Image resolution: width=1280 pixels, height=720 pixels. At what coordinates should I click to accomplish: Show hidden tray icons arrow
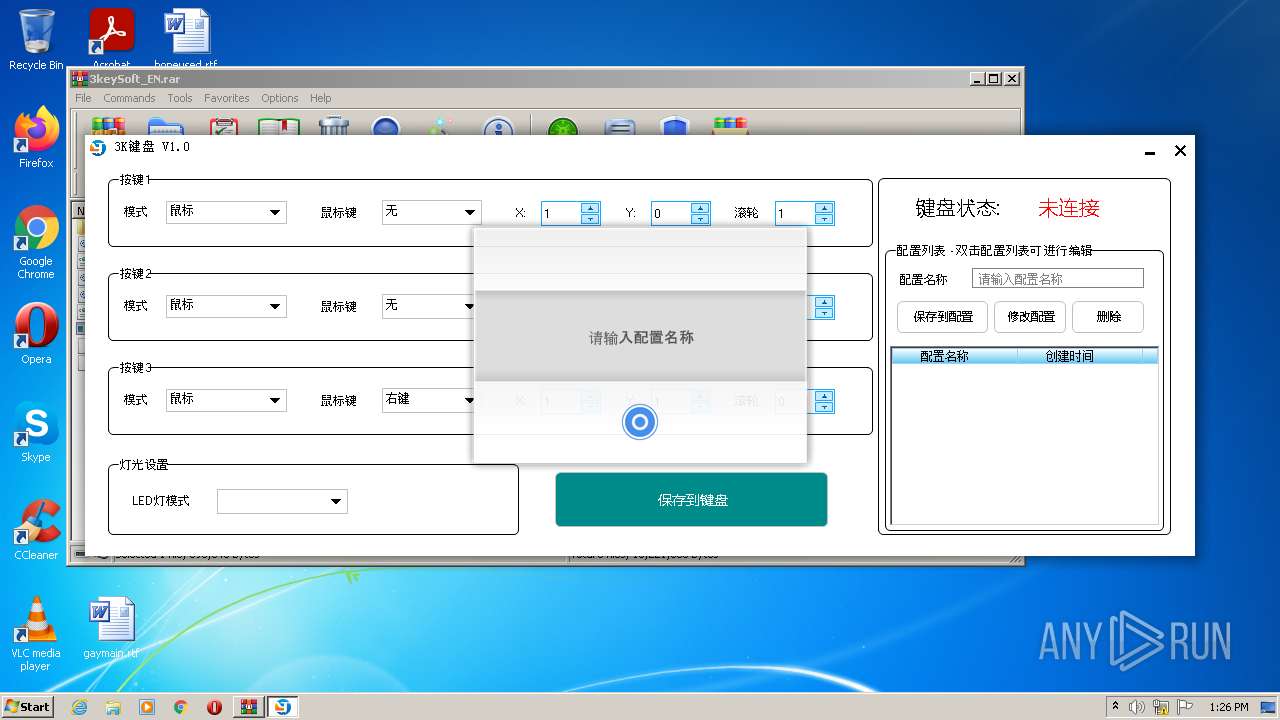[x=1115, y=706]
